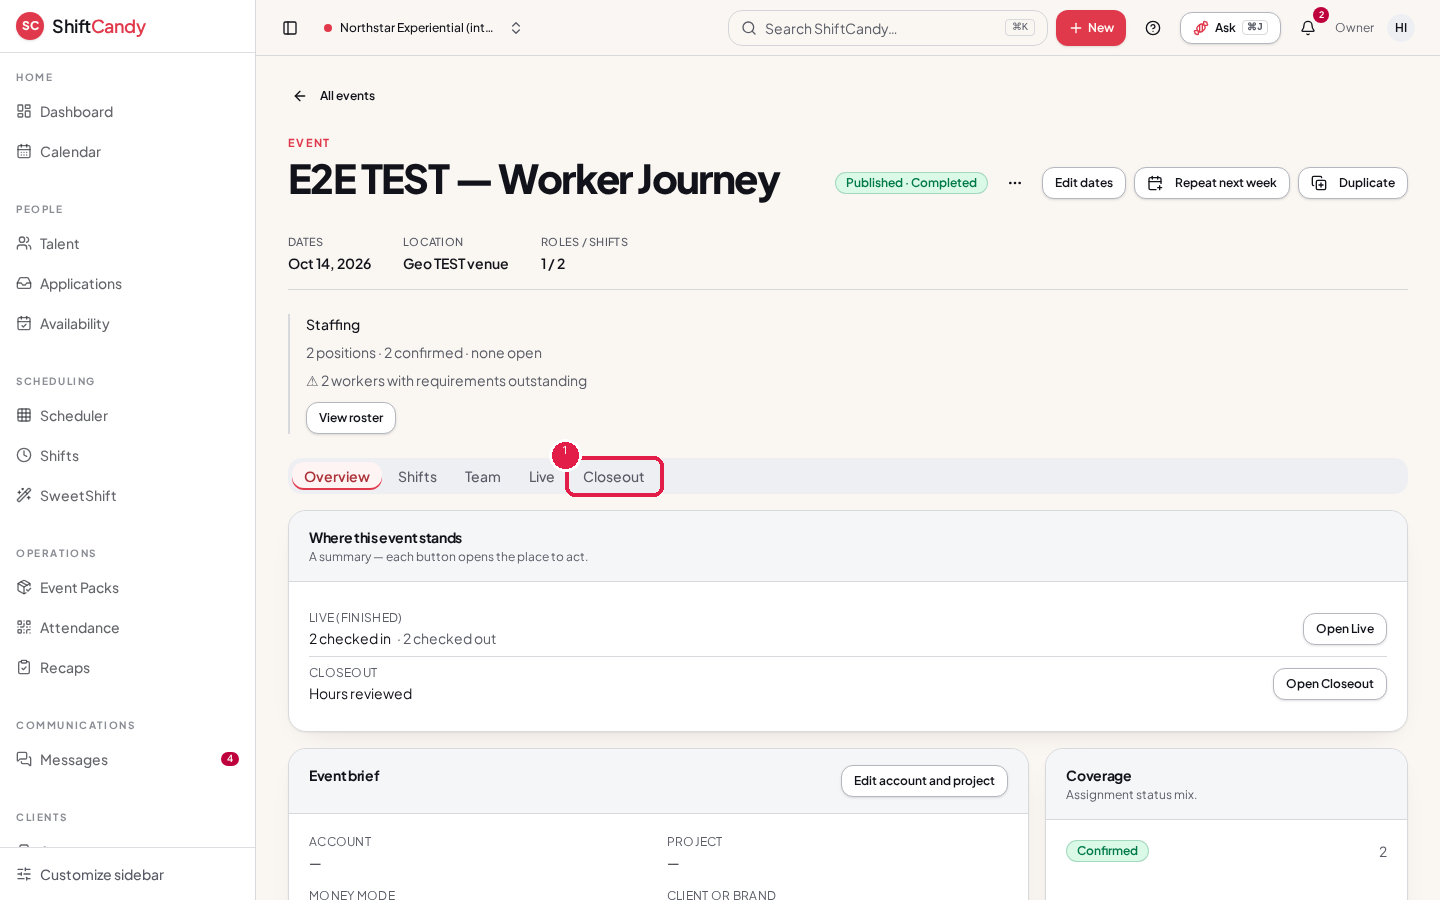Click the Messages unread count badge
Image resolution: width=1440 pixels, height=900 pixels.
(230, 759)
